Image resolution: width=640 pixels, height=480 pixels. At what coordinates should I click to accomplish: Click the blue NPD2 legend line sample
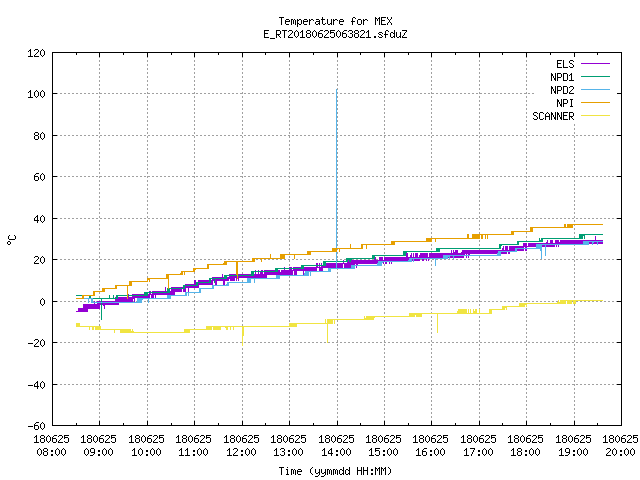click(595, 90)
